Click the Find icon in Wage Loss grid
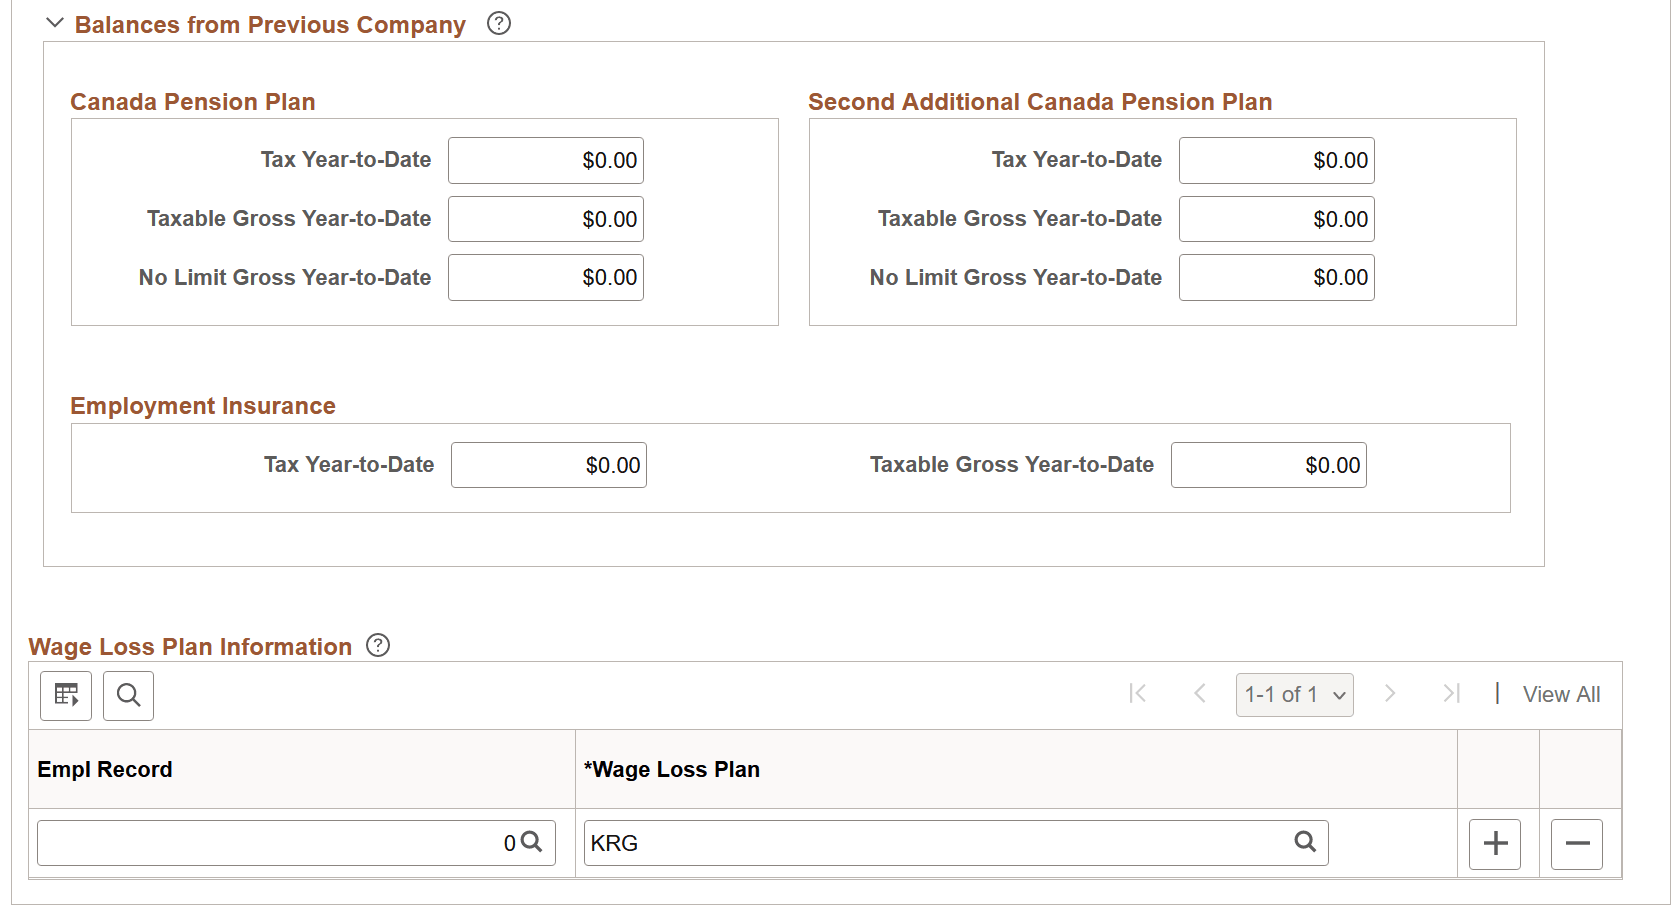Image resolution: width=1679 pixels, height=912 pixels. (128, 695)
